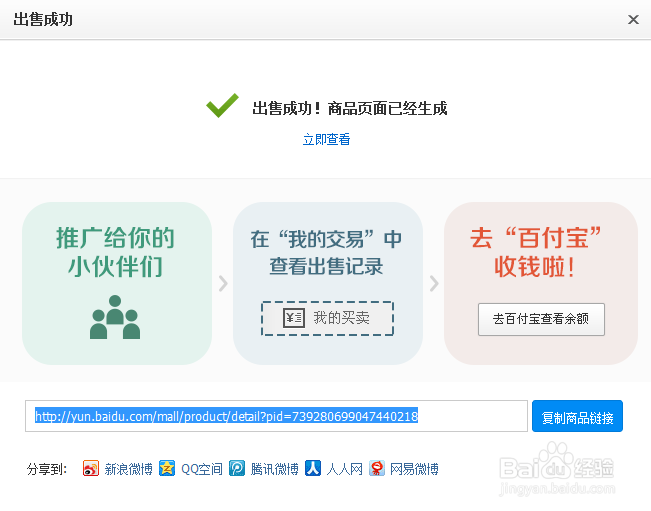Click the 去百付宝查看余额 button
The width and height of the screenshot is (651, 511).
(541, 319)
